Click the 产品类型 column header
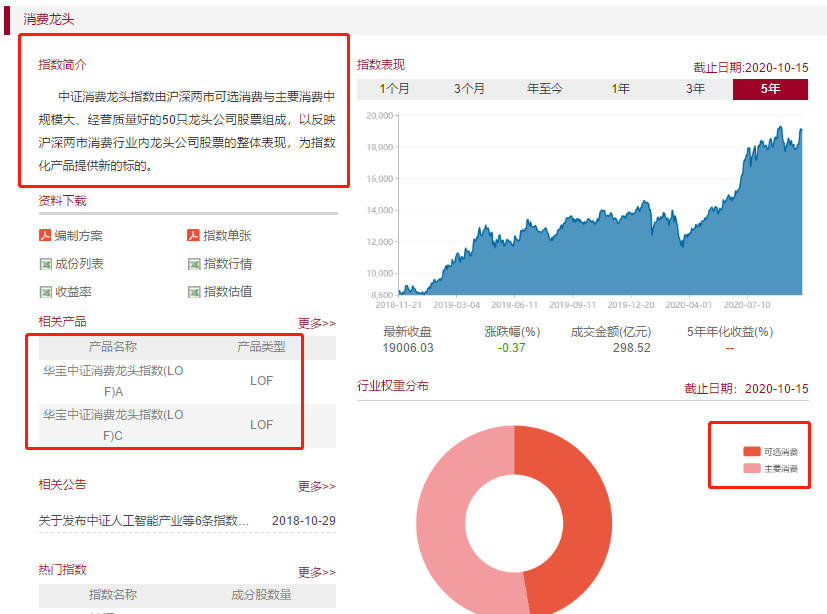The image size is (827, 614). click(x=261, y=347)
